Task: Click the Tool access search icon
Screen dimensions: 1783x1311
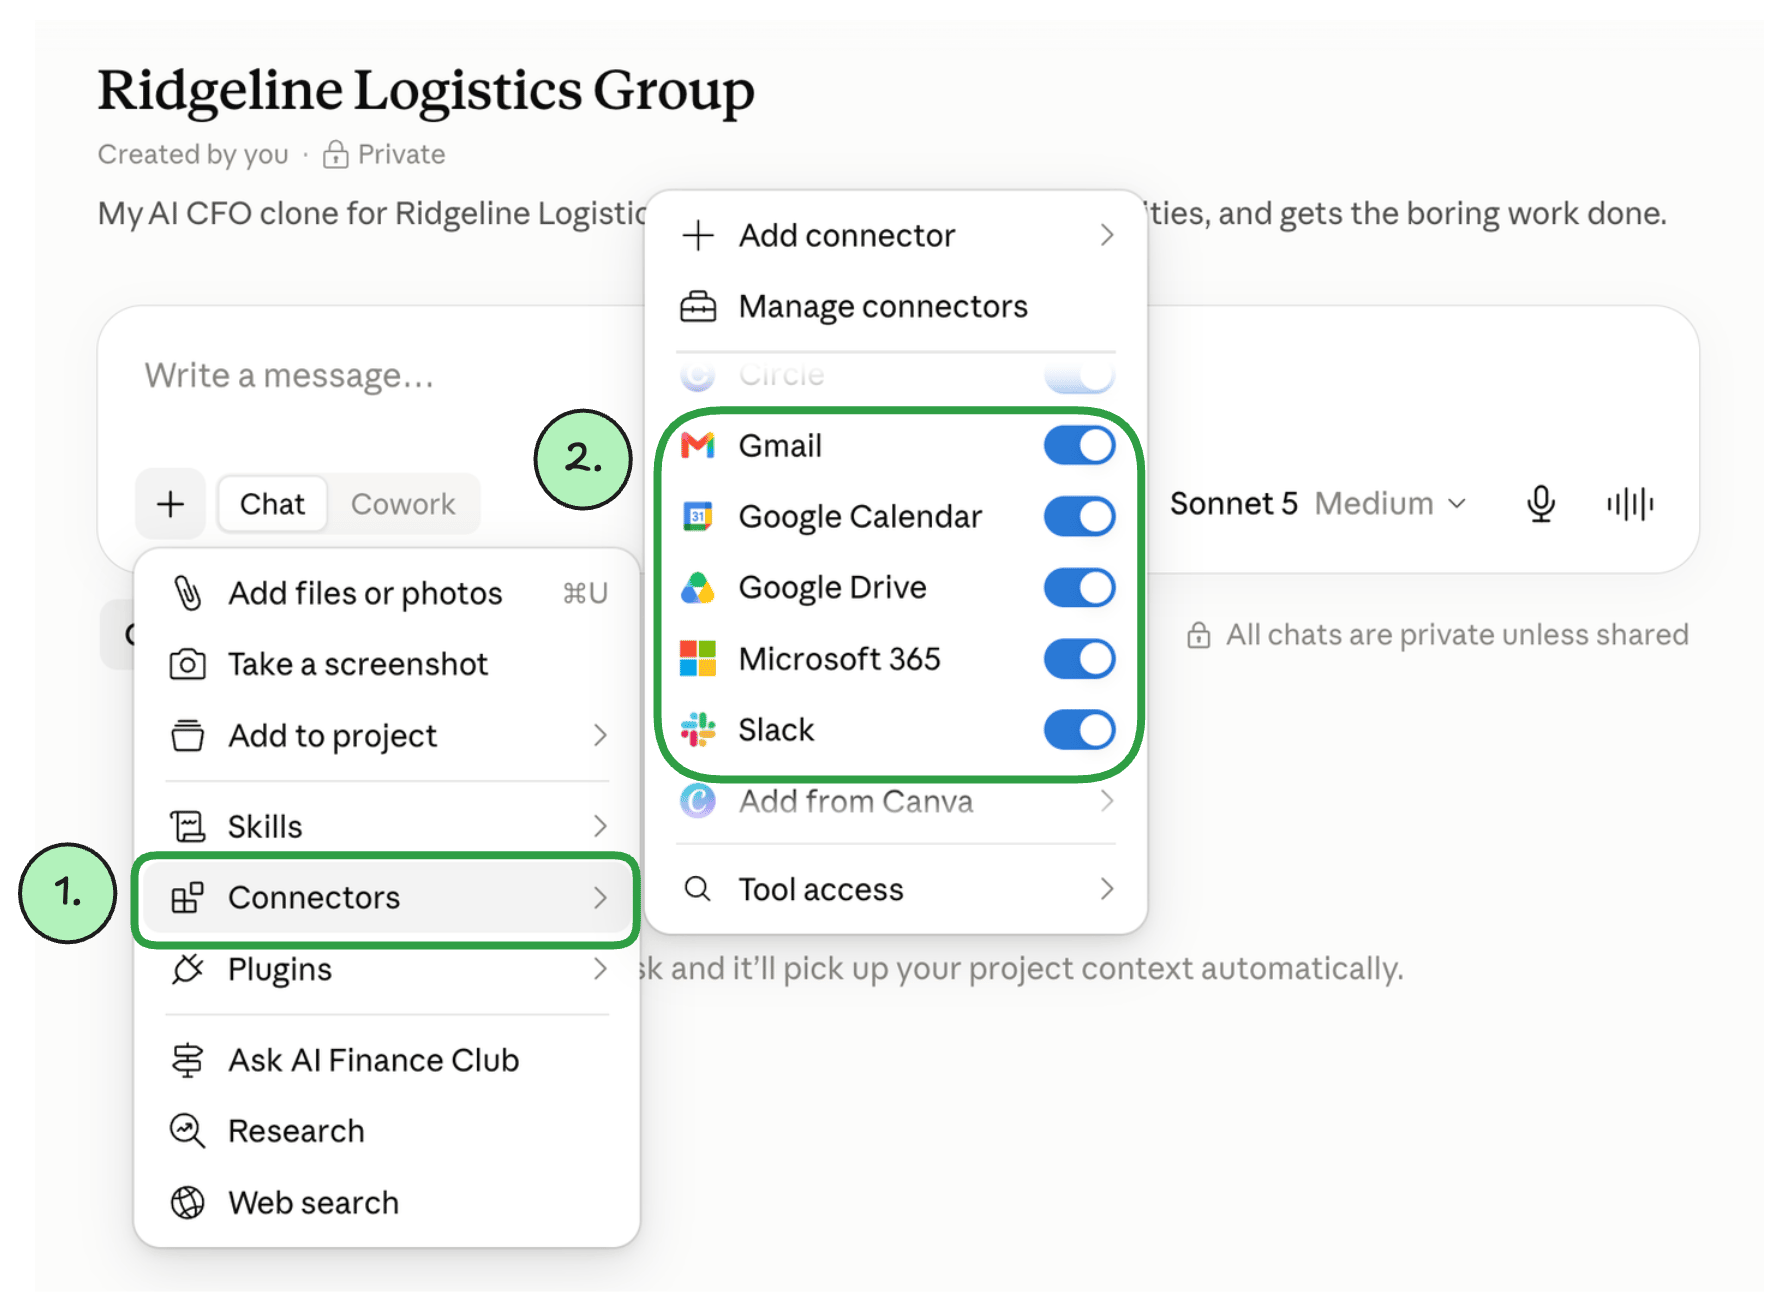Action: coord(697,889)
